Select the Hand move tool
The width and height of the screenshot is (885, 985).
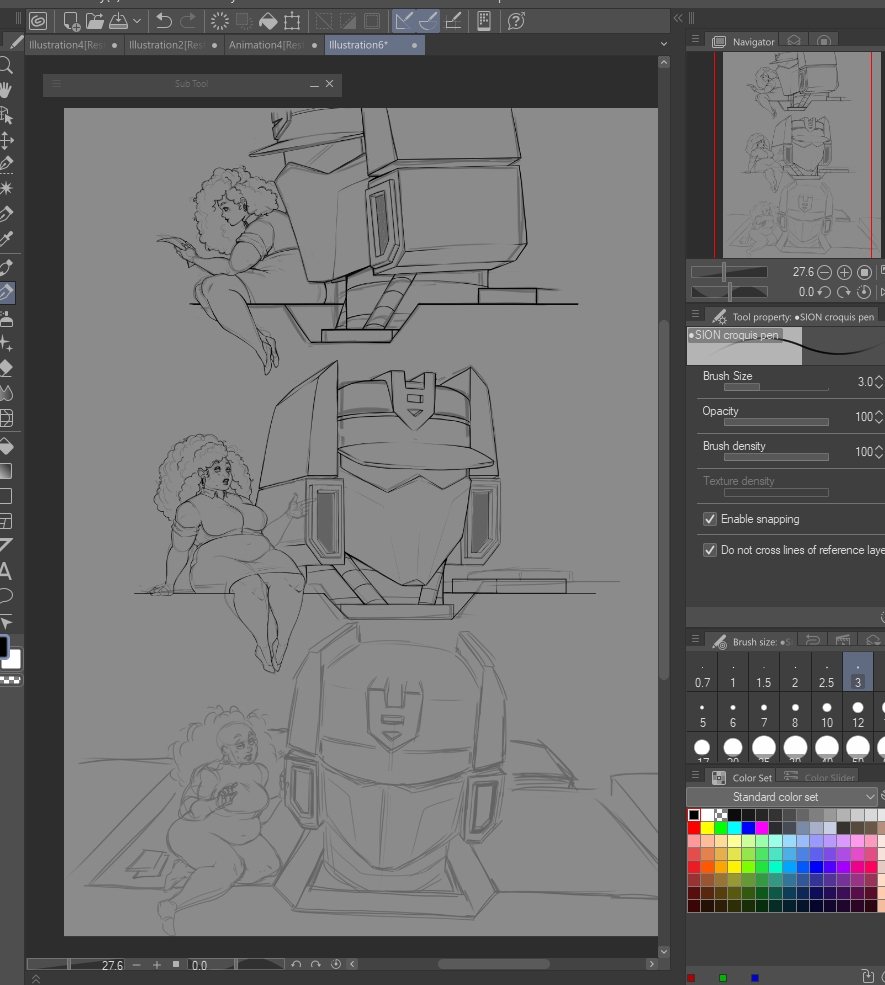6,91
